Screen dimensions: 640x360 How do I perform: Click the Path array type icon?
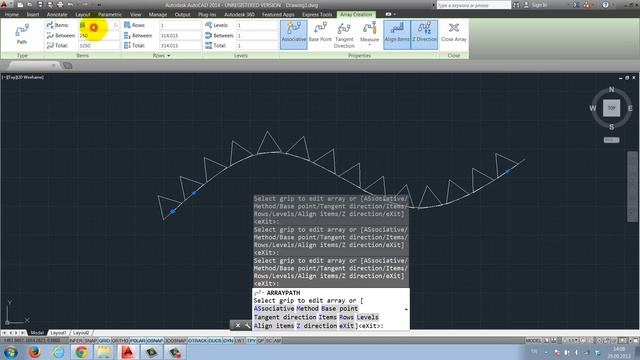pos(22,34)
